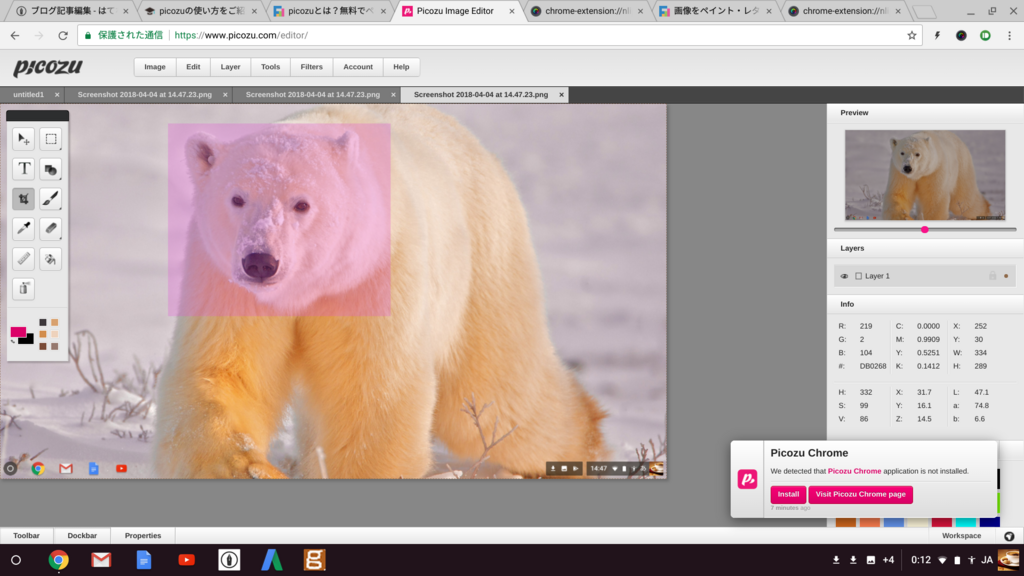Click Visit Picozu Chrome page button

[860, 494]
